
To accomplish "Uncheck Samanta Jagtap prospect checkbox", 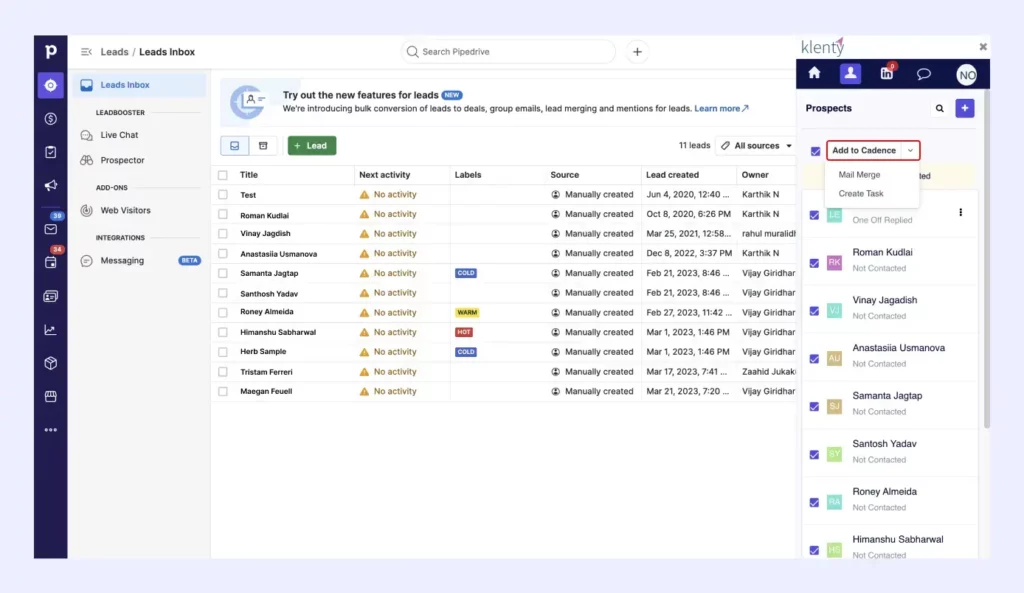I will pyautogui.click(x=814, y=406).
